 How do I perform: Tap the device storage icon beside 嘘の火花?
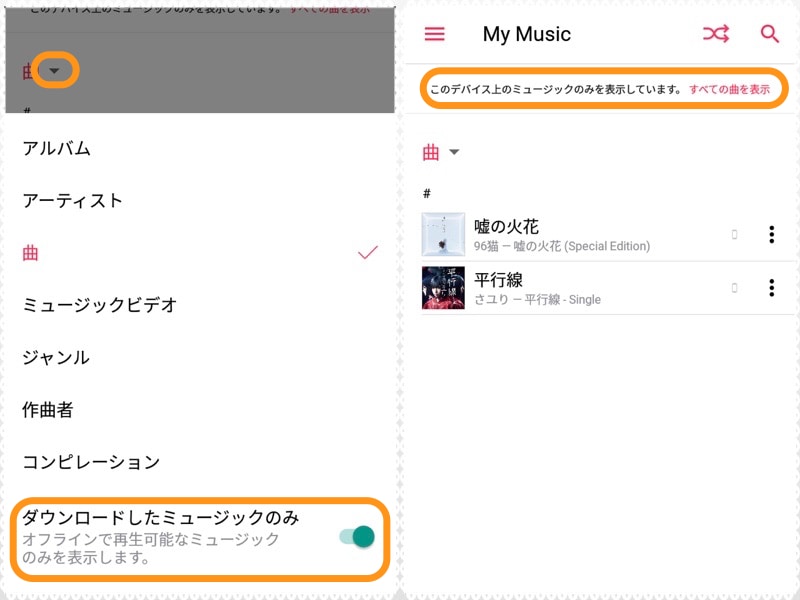pyautogui.click(x=736, y=234)
